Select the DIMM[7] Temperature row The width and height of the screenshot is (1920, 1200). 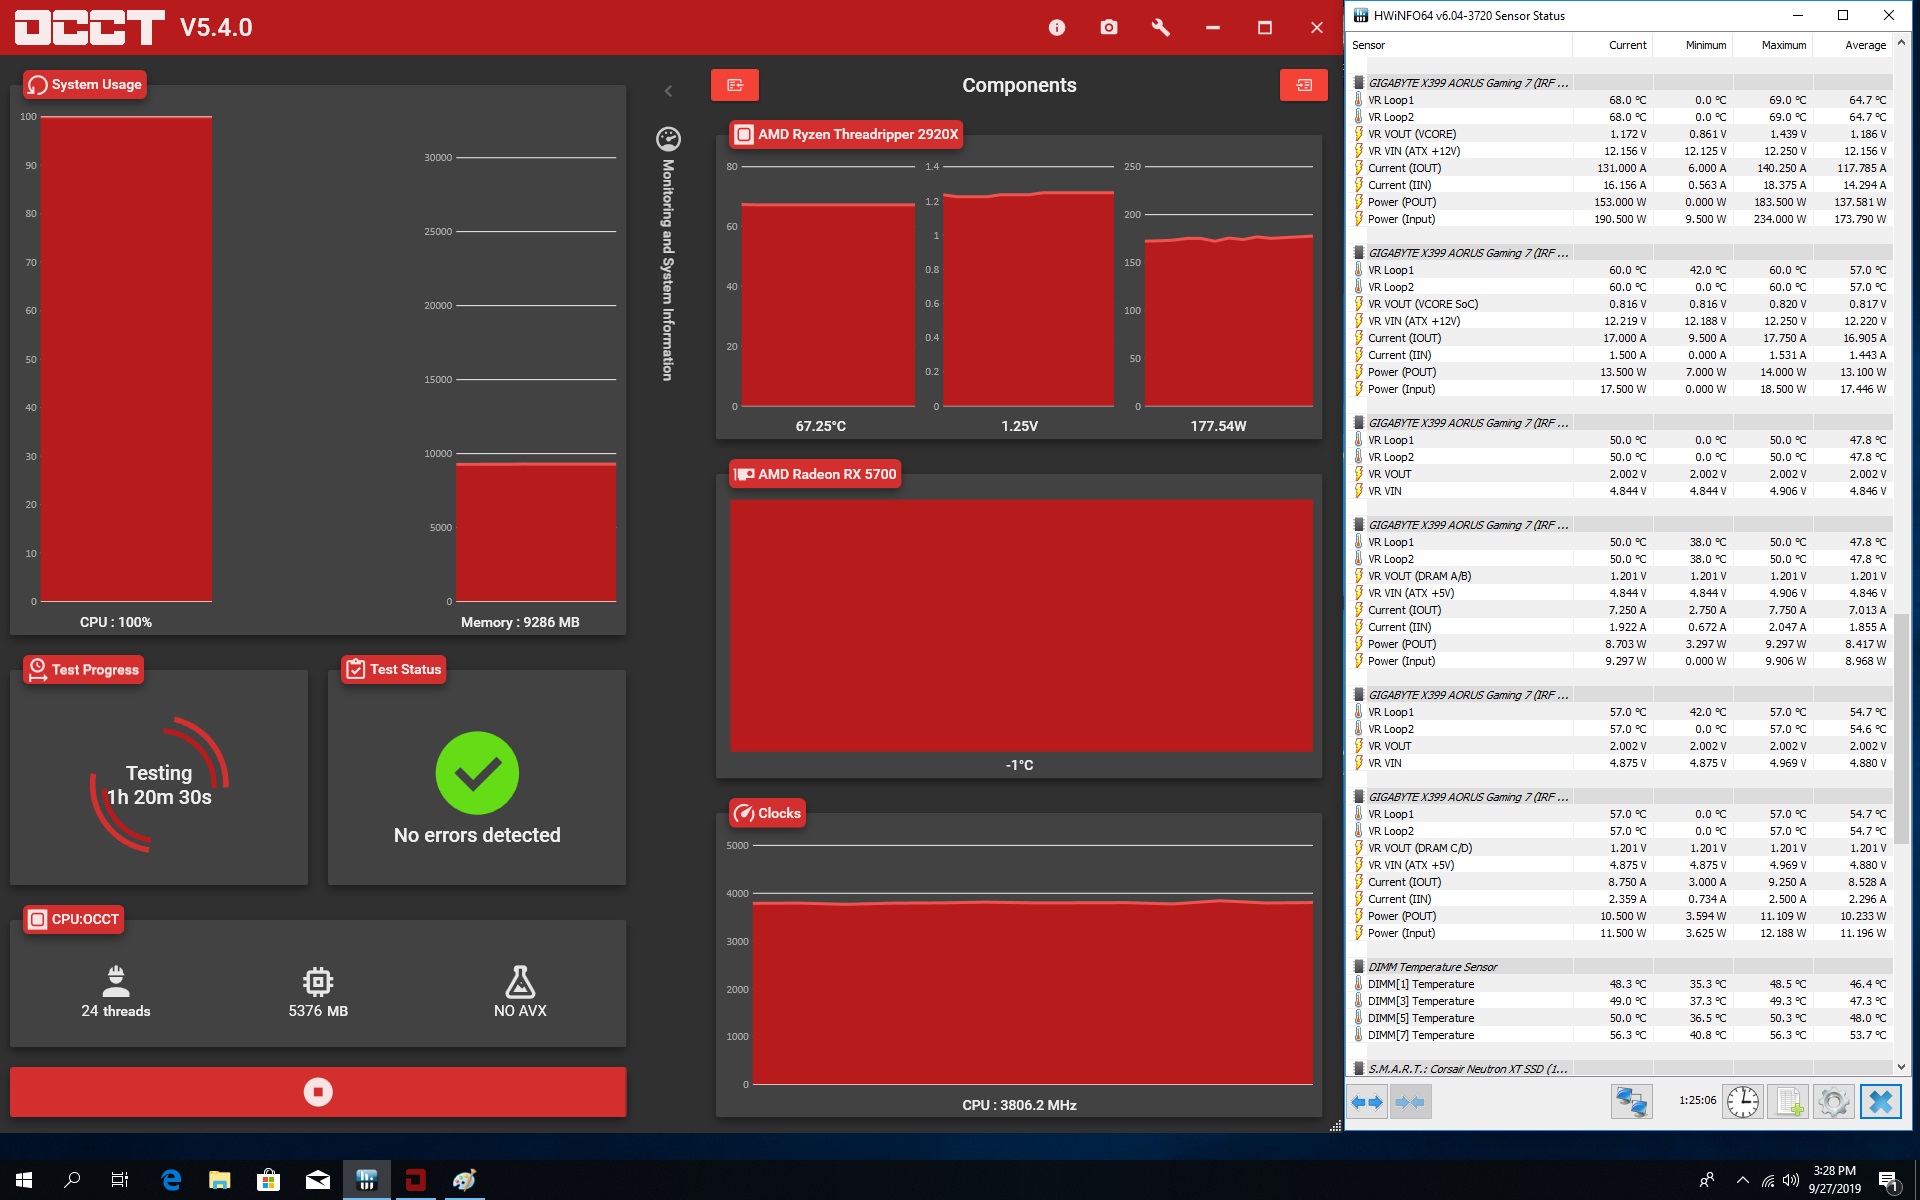1620,1035
